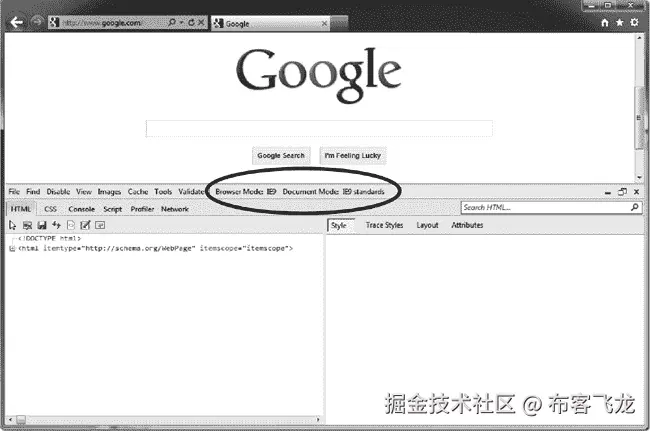Click the HTML pane horizontal scrollbar right arrow
Image resolution: width=650 pixels, height=431 pixels.
point(318,419)
